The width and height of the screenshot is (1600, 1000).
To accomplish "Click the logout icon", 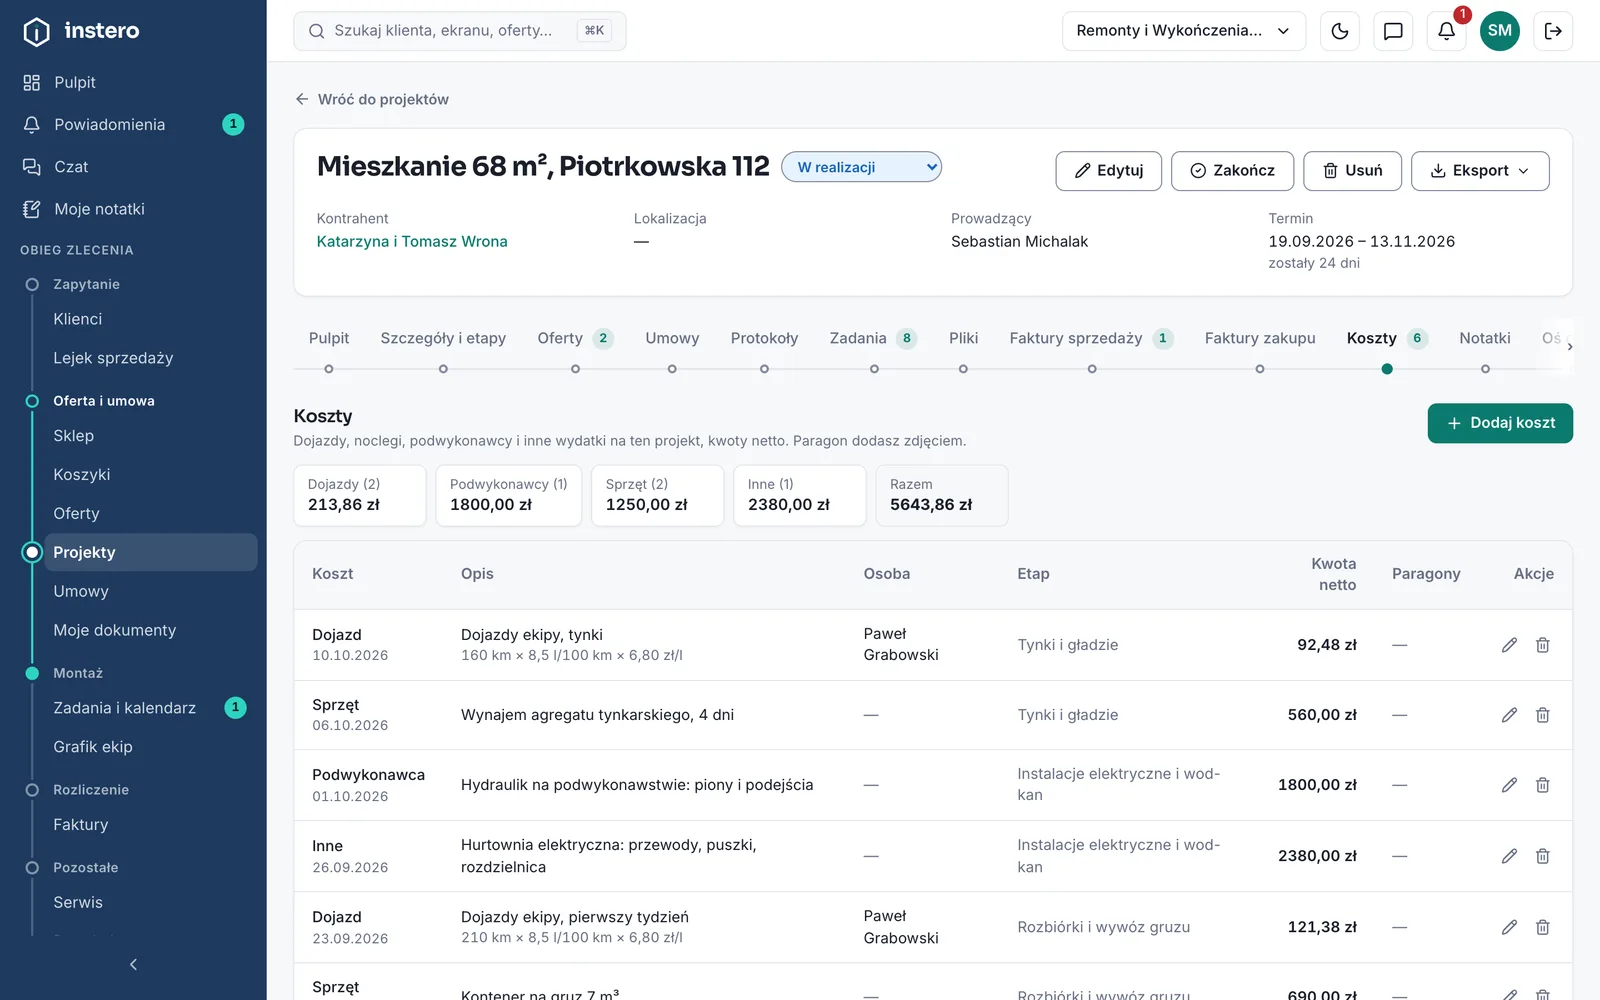I will click(x=1553, y=31).
